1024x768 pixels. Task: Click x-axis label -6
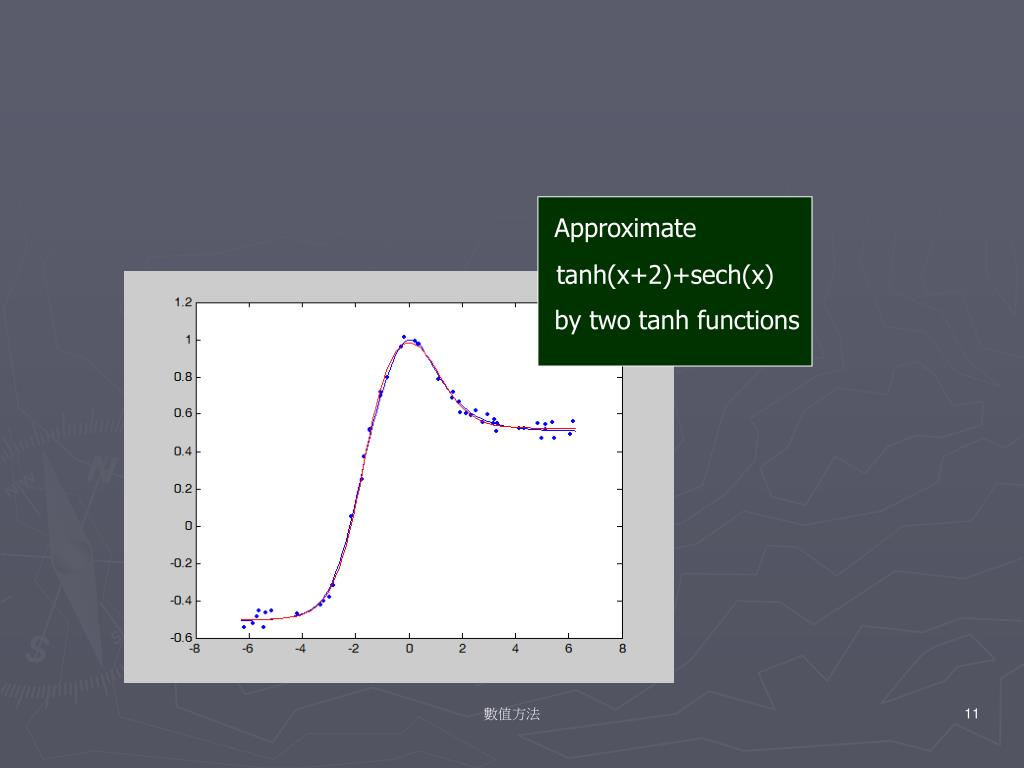click(x=248, y=649)
